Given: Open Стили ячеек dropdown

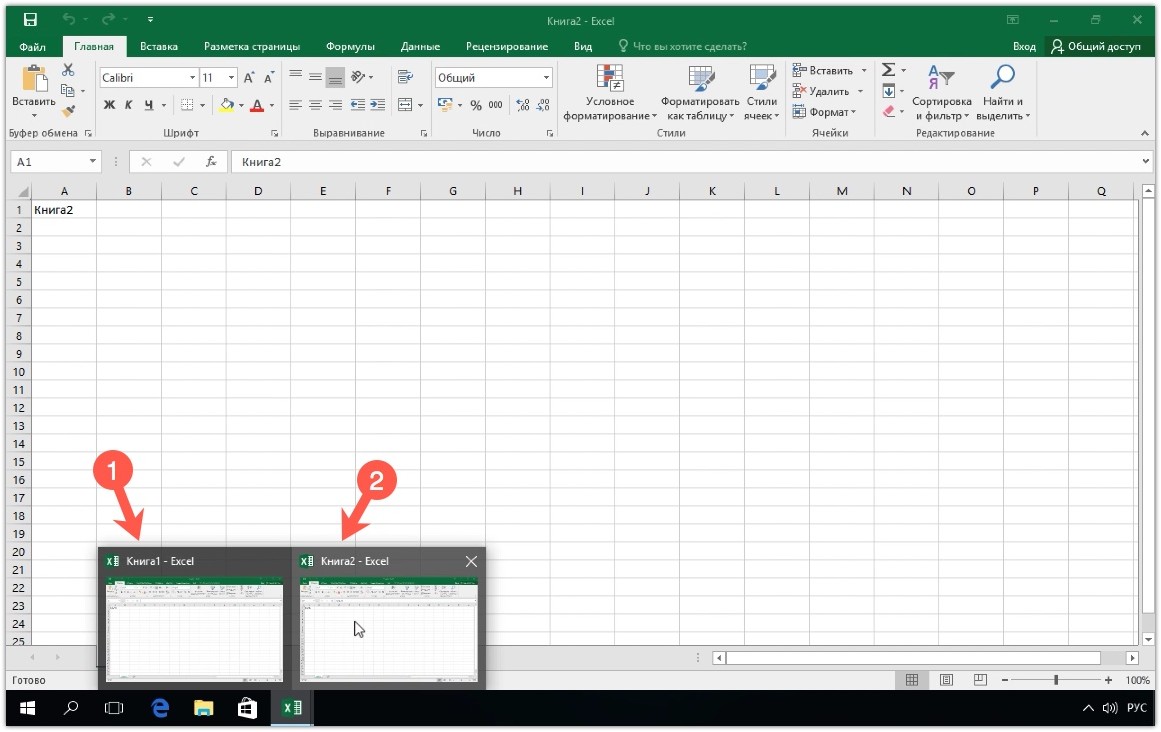Looking at the screenshot, I should click(761, 93).
